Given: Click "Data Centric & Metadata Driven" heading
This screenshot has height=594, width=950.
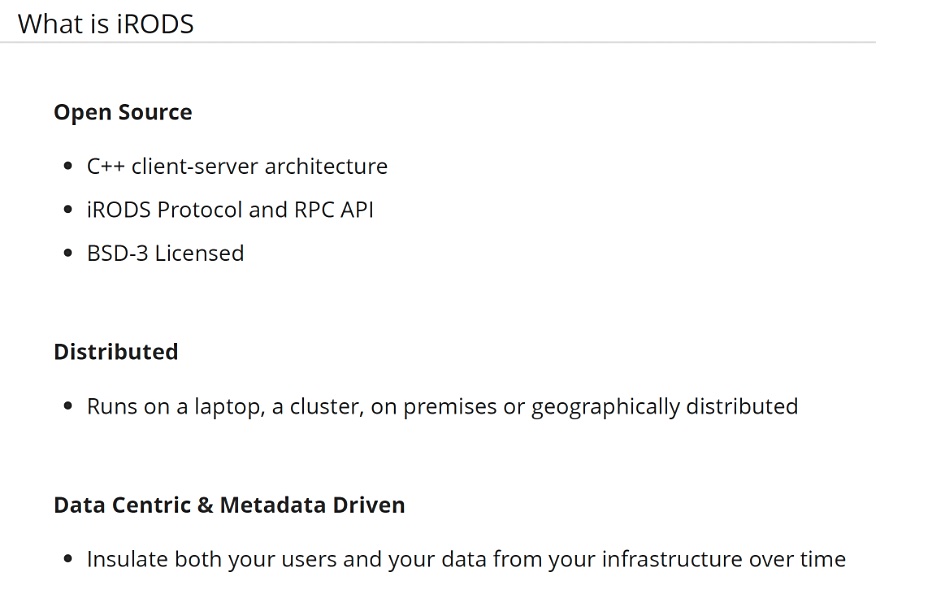Looking at the screenshot, I should 229,505.
